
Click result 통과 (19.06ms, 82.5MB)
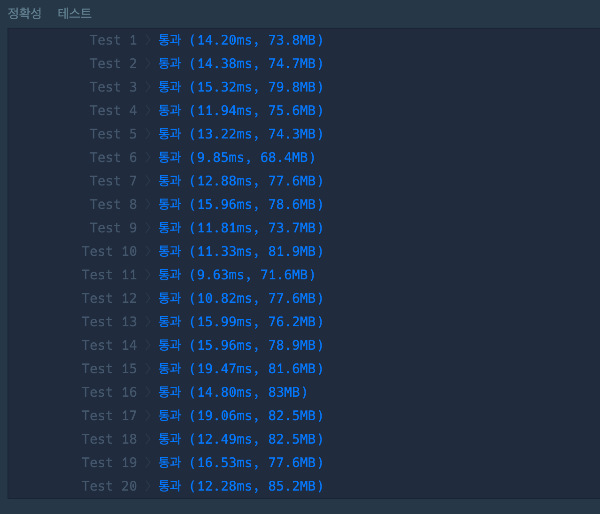click(241, 416)
